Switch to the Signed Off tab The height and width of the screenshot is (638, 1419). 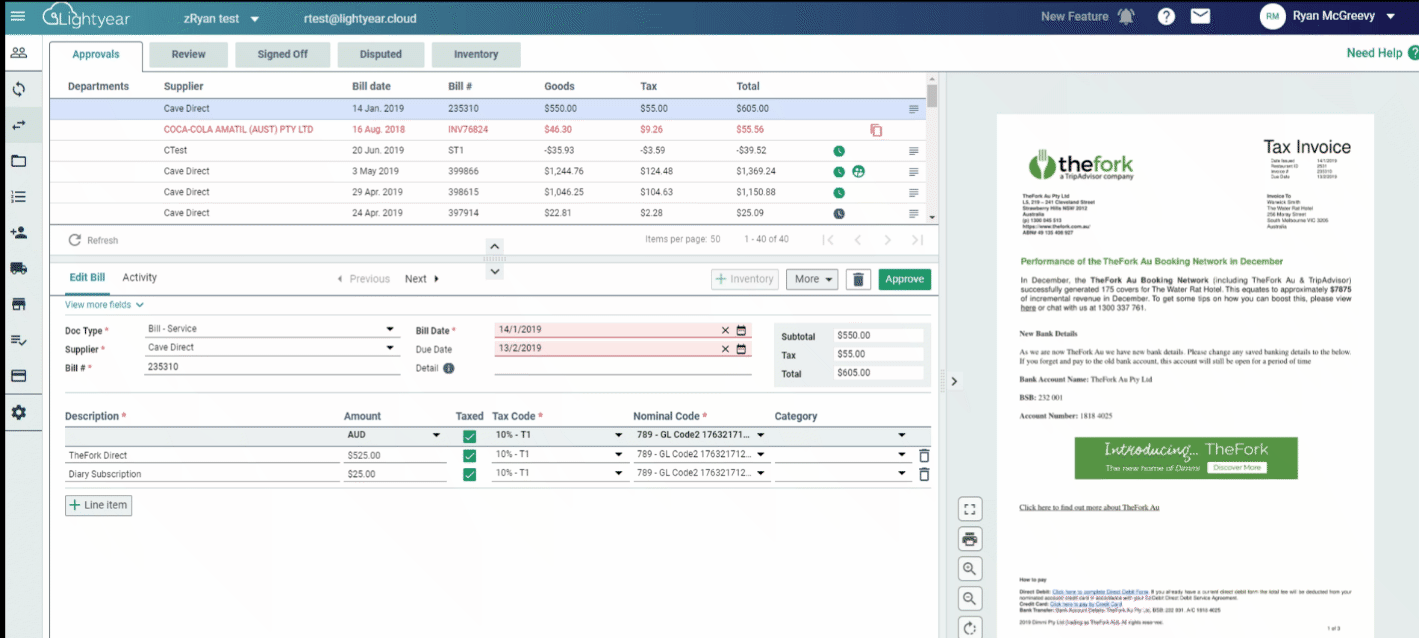pyautogui.click(x=282, y=54)
